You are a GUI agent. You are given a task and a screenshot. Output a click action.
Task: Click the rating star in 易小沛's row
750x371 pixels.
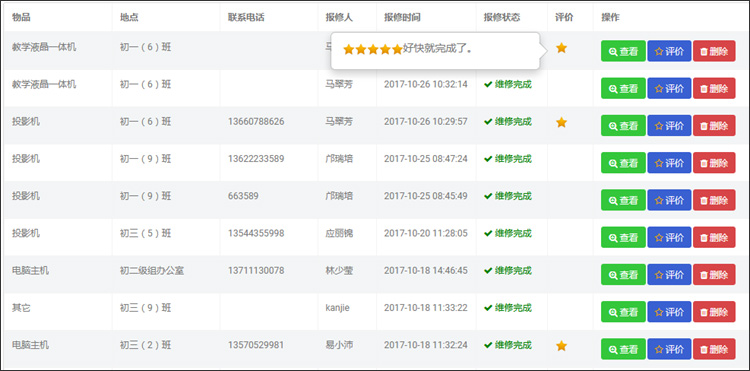[562, 346]
